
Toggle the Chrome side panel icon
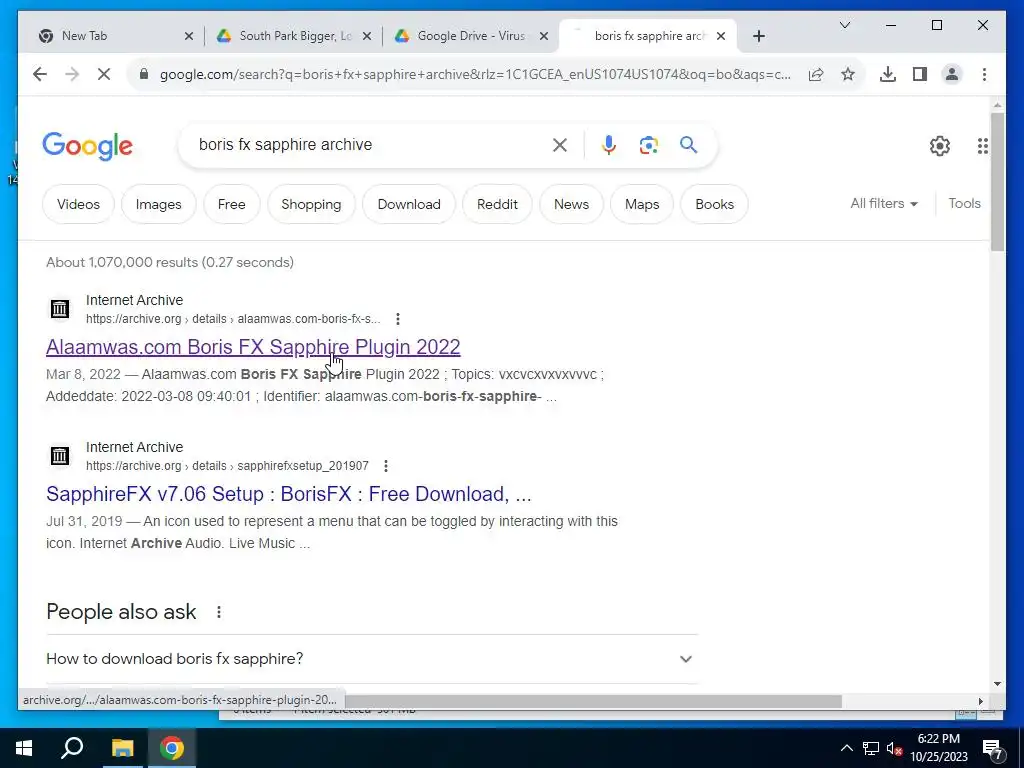[x=920, y=74]
